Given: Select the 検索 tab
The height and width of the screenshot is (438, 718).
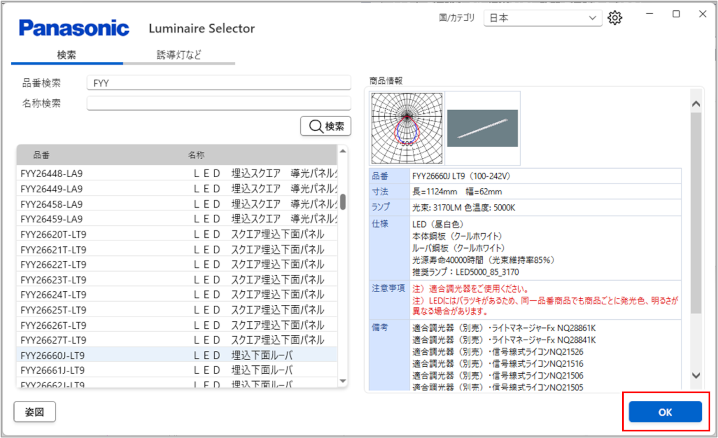Looking at the screenshot, I should [67, 55].
